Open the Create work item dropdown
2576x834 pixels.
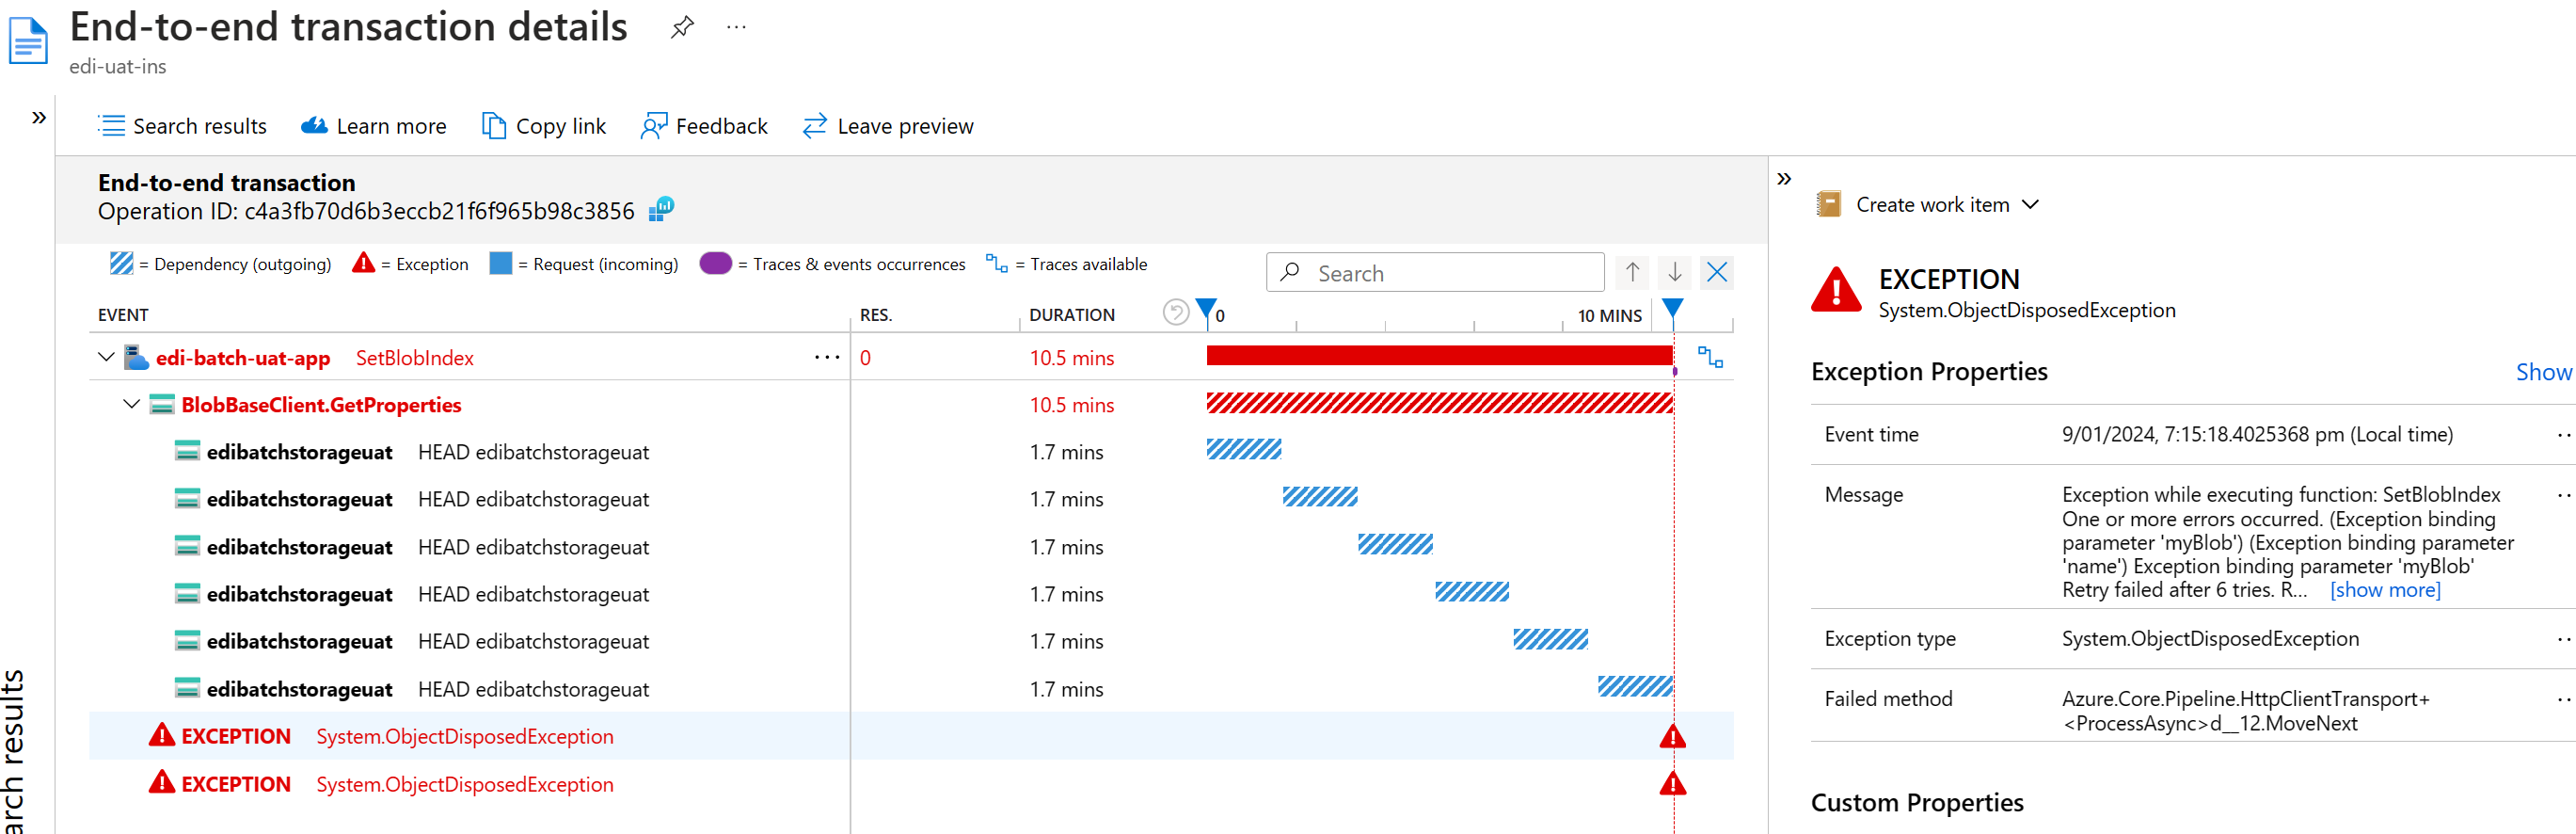[1930, 205]
